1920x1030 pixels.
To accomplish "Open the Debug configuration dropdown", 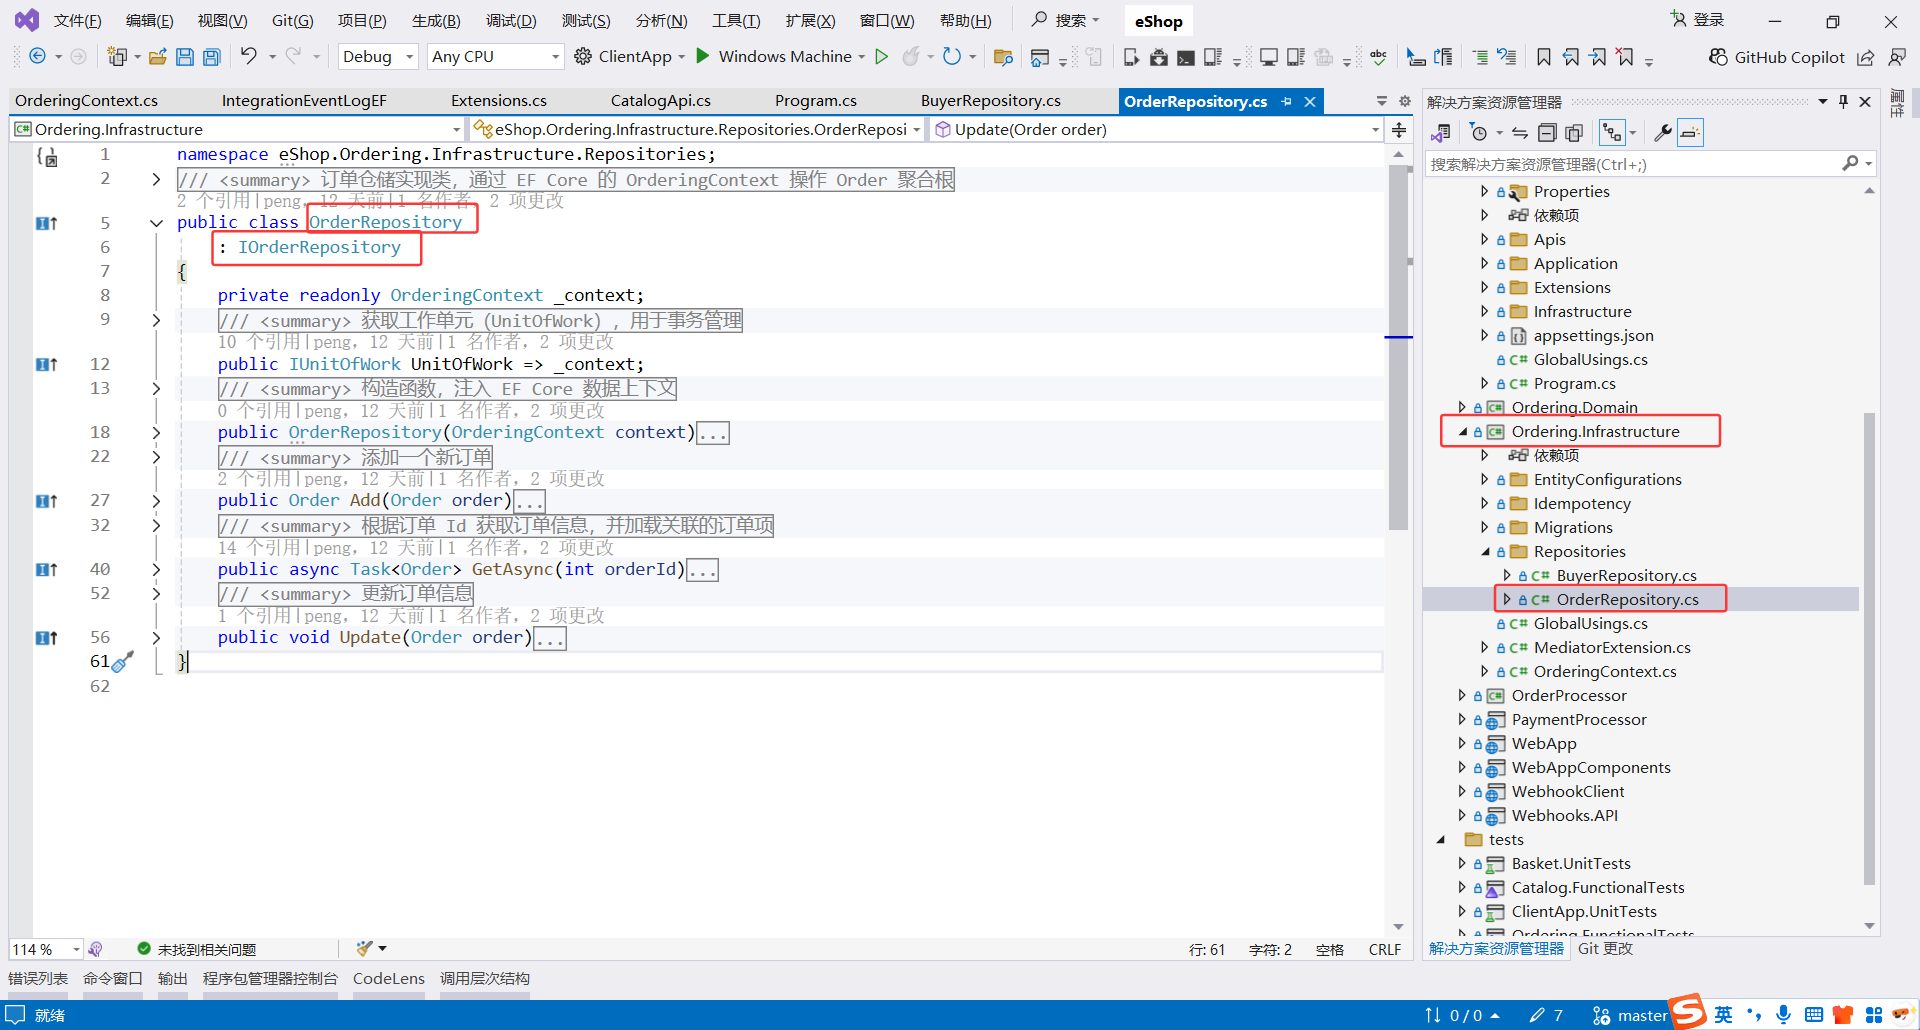I will pyautogui.click(x=378, y=57).
